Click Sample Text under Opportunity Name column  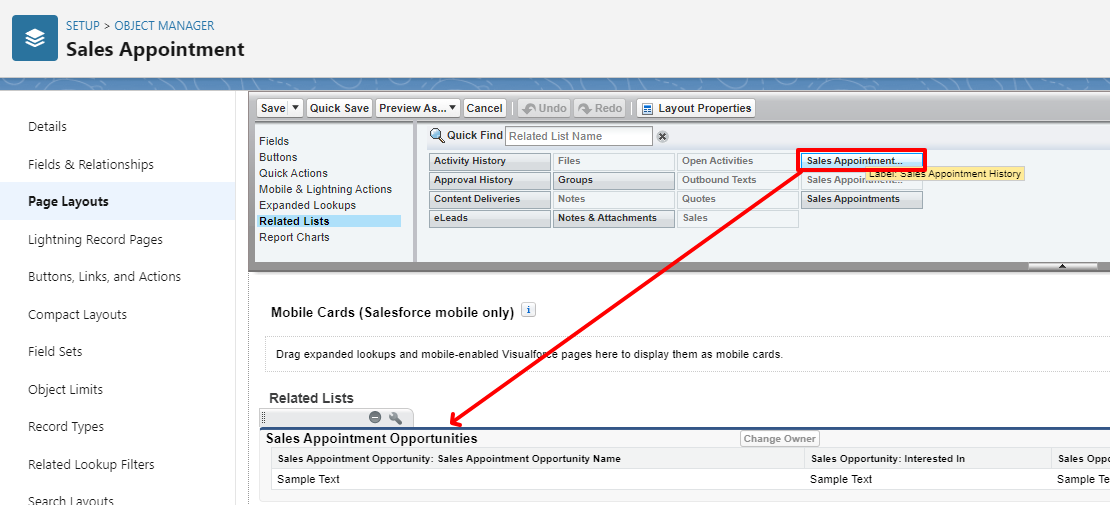click(309, 480)
